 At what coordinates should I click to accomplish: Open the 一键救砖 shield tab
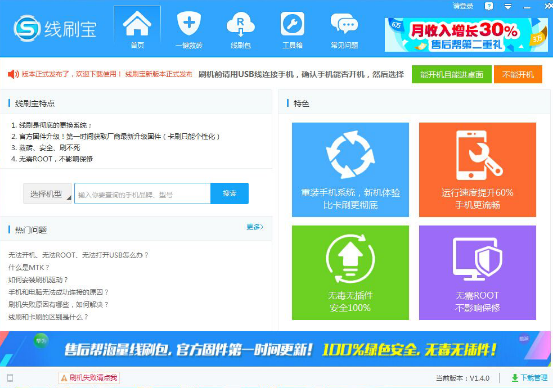pos(189,30)
